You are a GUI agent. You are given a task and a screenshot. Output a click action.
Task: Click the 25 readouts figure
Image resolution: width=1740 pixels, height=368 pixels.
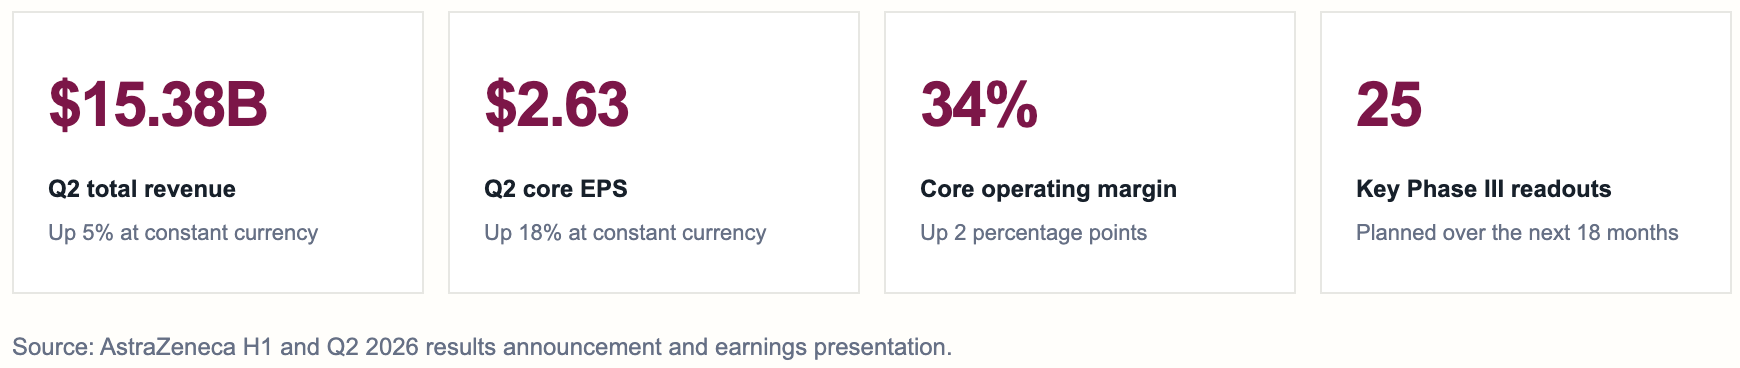[1389, 105]
